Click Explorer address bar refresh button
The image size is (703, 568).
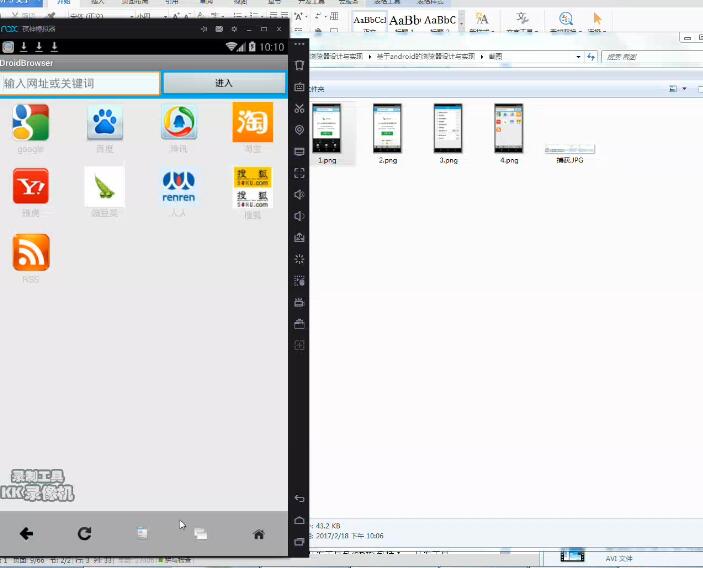click(x=591, y=56)
